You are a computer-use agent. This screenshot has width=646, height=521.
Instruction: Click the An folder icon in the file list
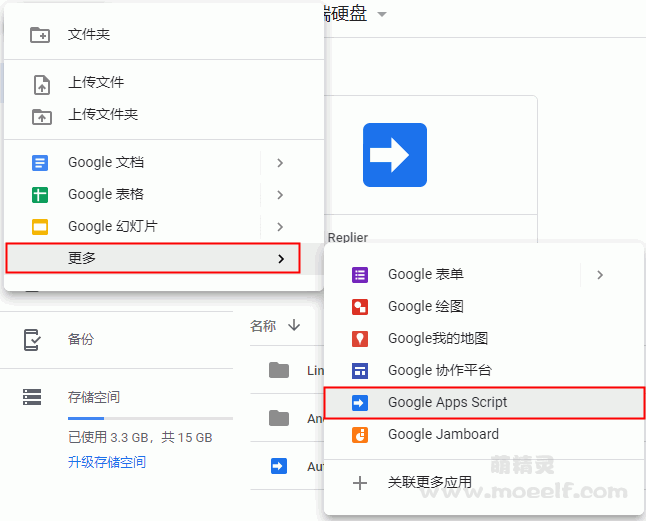[279, 418]
